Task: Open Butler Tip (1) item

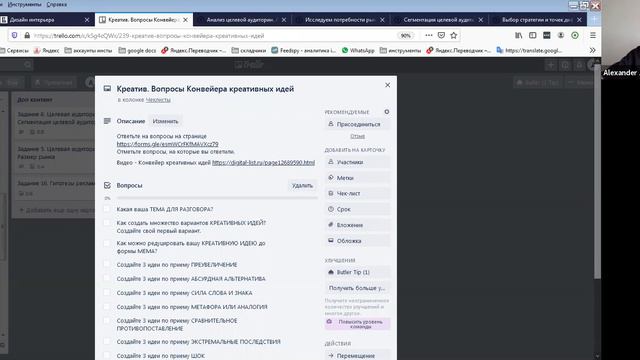Action: click(x=358, y=272)
